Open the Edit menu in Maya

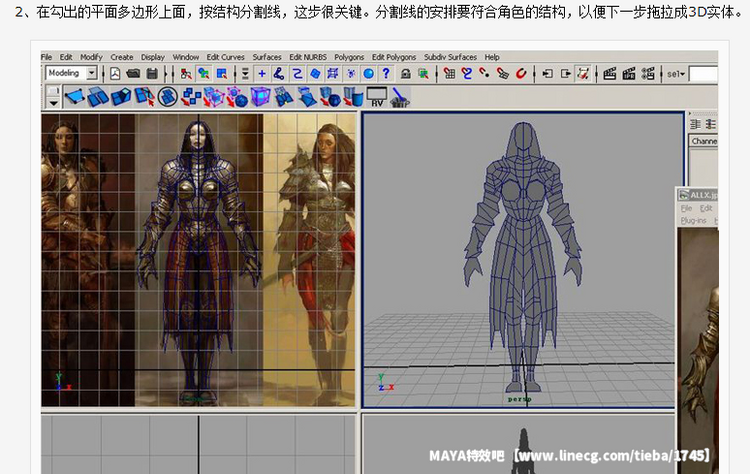coord(66,57)
